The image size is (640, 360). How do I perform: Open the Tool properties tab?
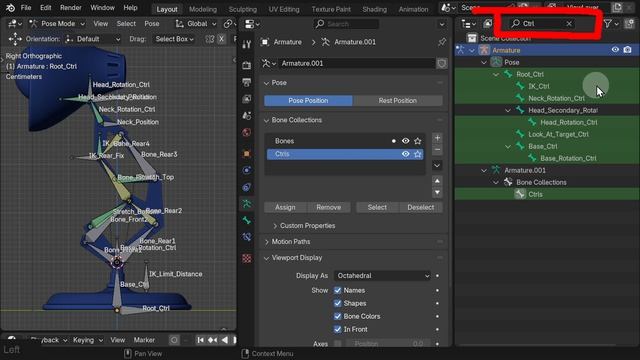coord(247,44)
